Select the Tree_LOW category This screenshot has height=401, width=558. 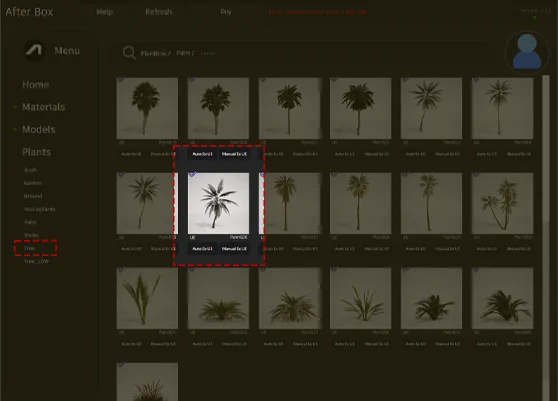(36, 261)
